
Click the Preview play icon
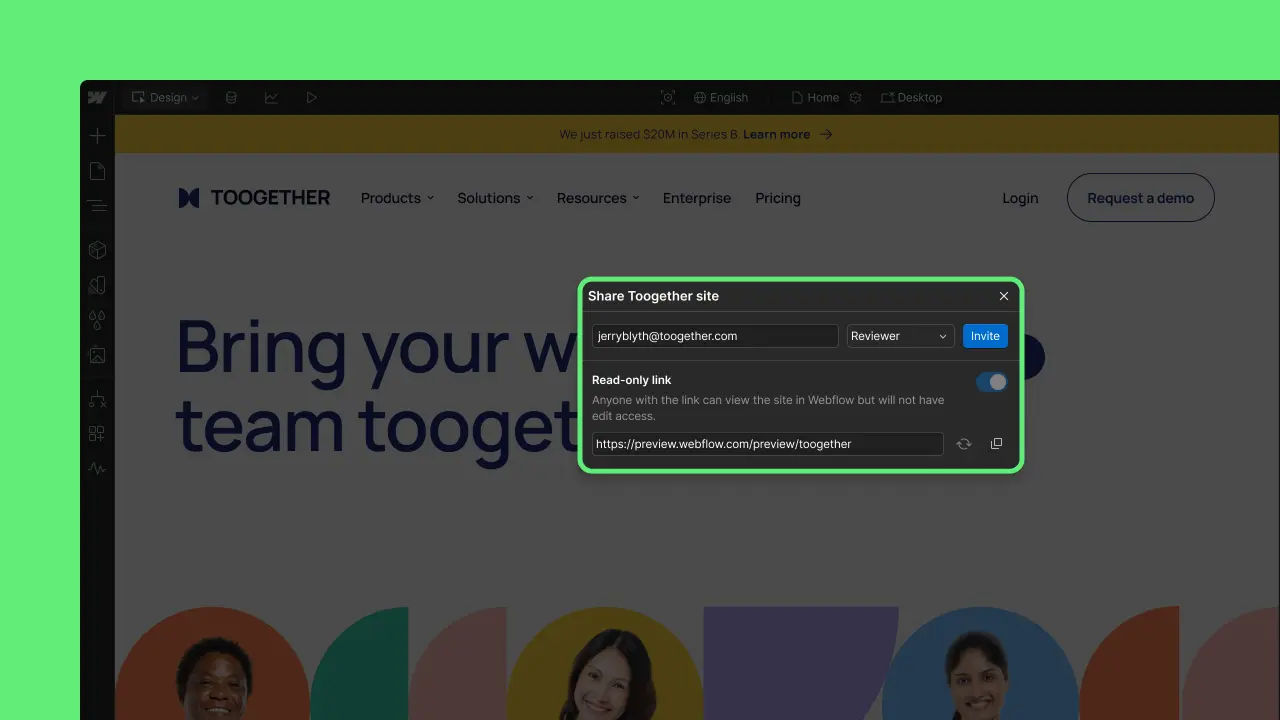(x=311, y=97)
